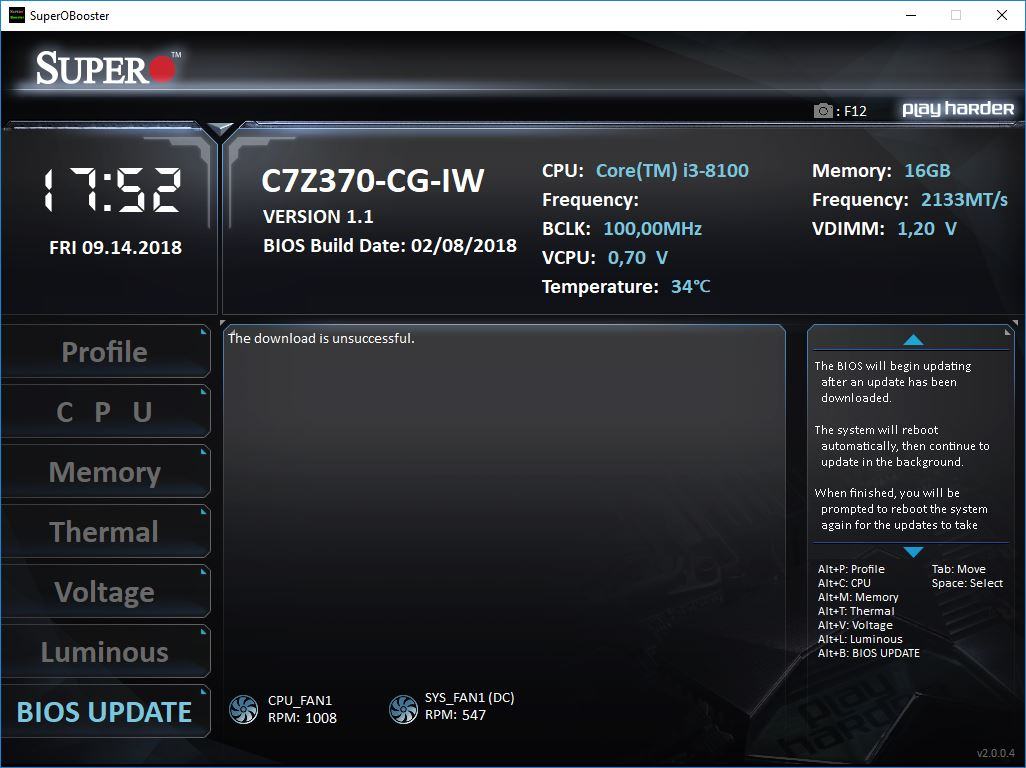Click the Tab: Move hint text
1026x768 pixels.
[959, 569]
